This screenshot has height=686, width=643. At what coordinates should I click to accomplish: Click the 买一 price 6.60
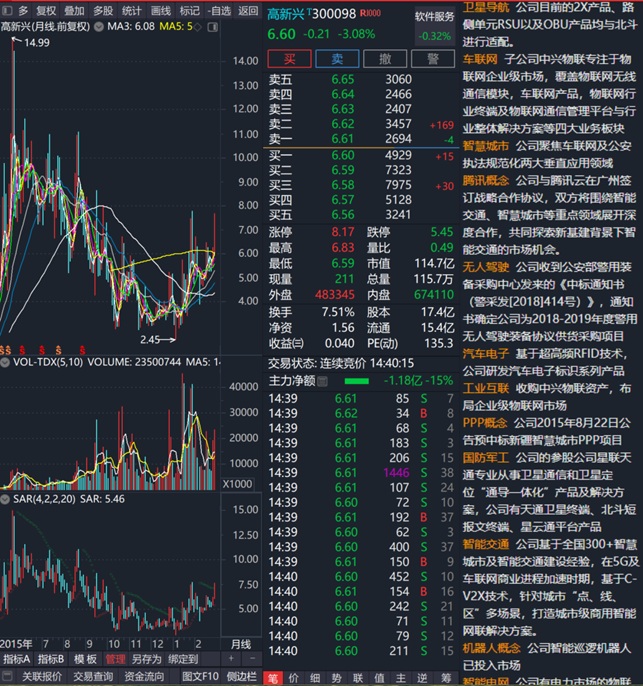(x=342, y=155)
